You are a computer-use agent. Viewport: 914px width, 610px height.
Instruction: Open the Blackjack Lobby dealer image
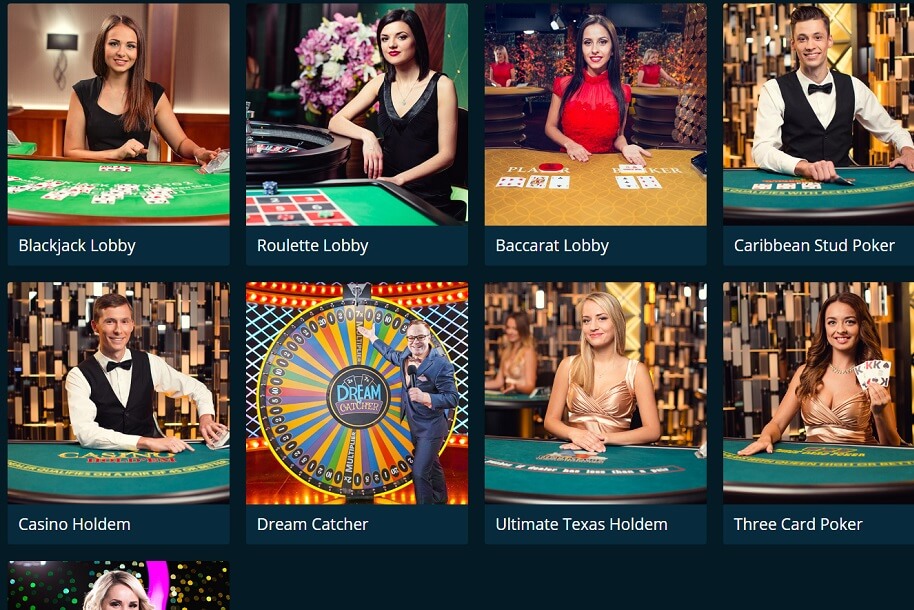point(118,114)
